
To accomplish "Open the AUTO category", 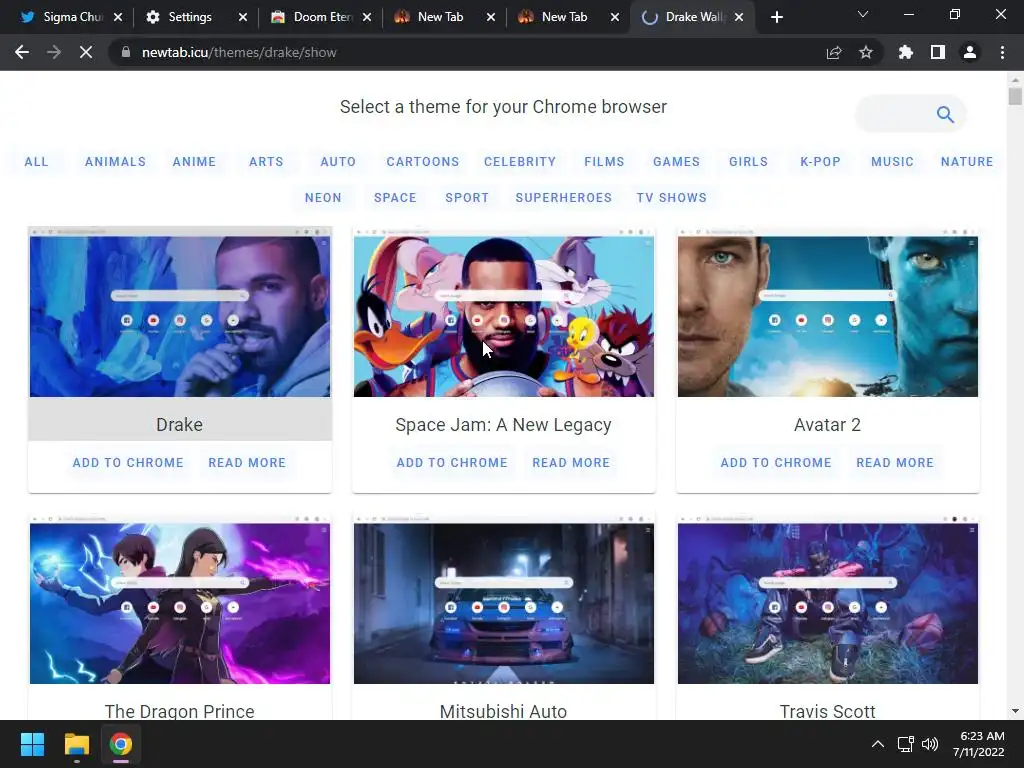I will tap(338, 161).
